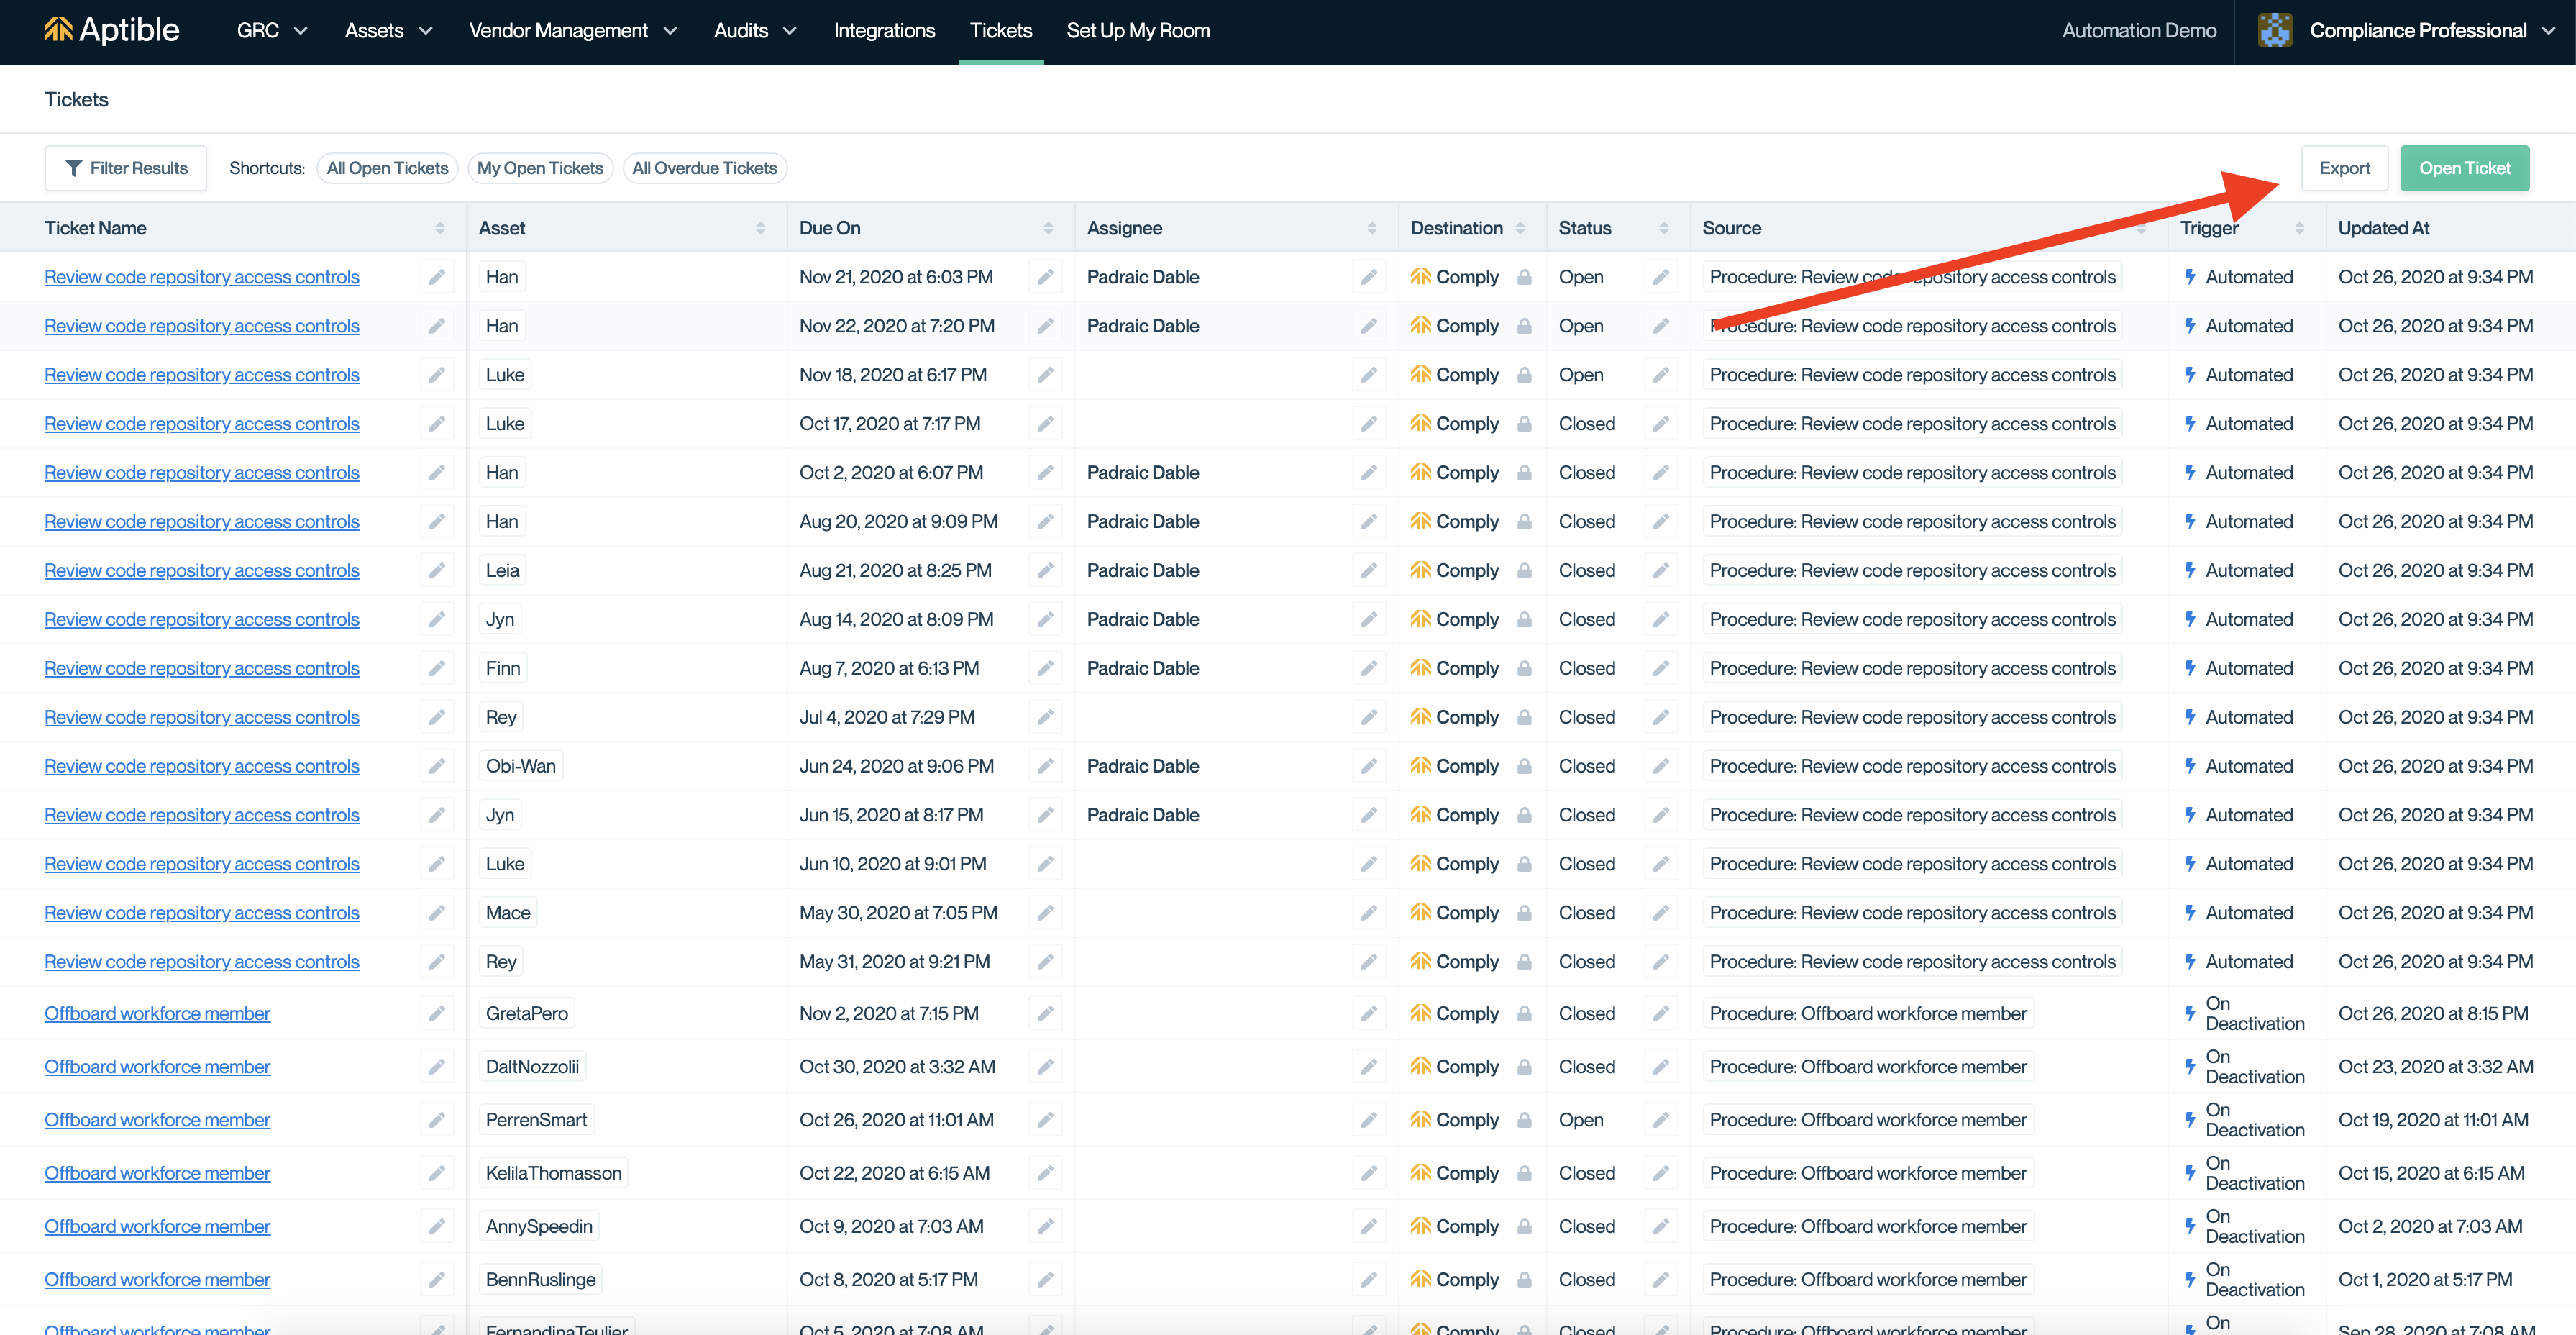The height and width of the screenshot is (1335, 2576).
Task: Edit assignee pencil for GretaPero ticket
Action: coord(1369,1013)
